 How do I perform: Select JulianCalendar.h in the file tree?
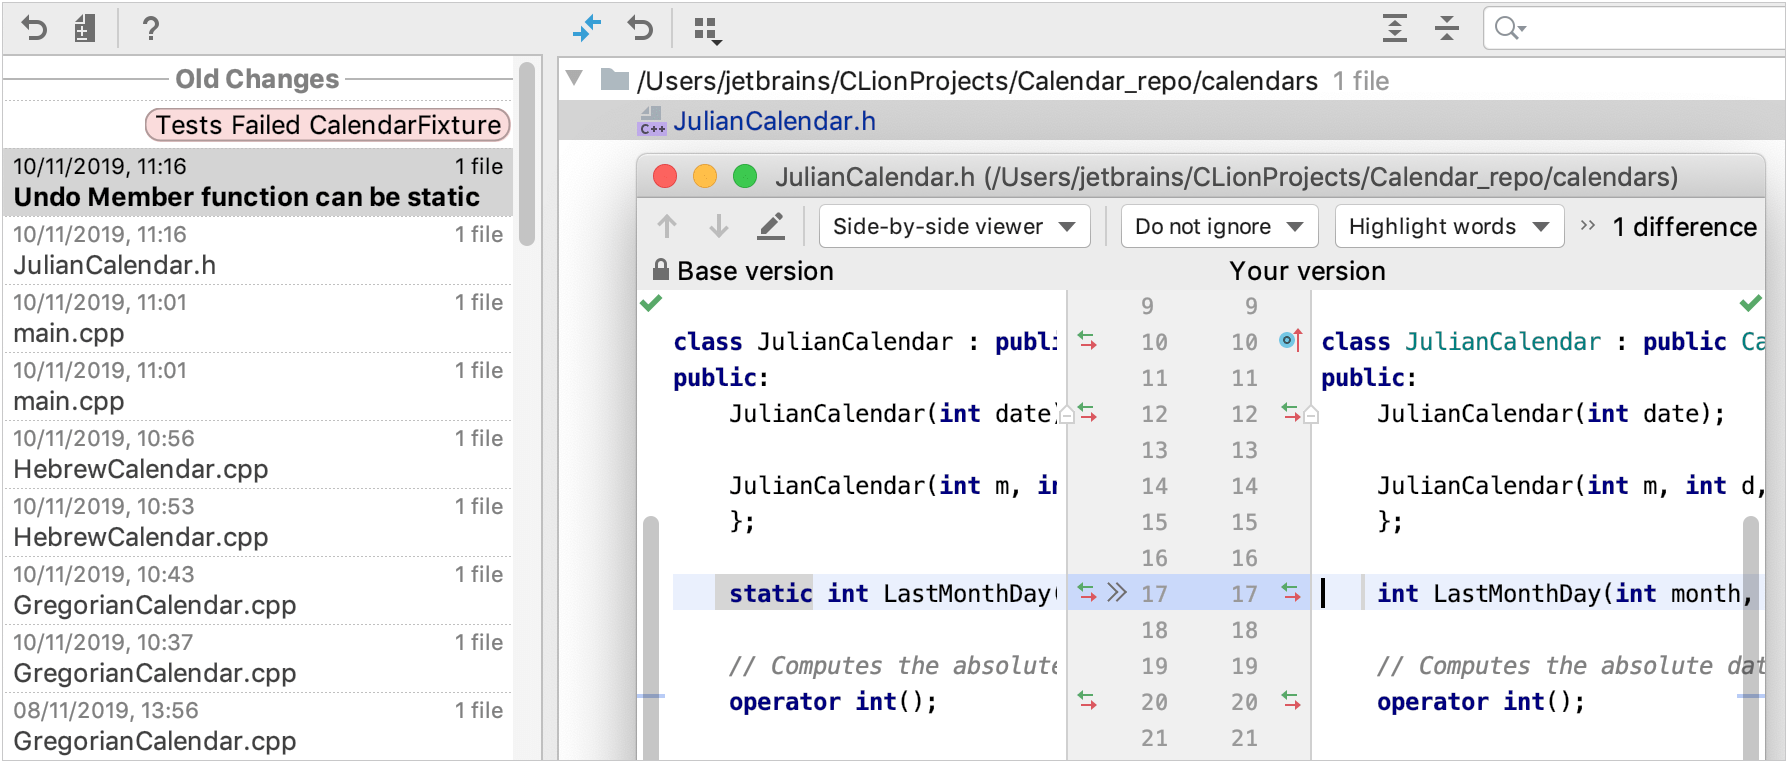pyautogui.click(x=773, y=121)
